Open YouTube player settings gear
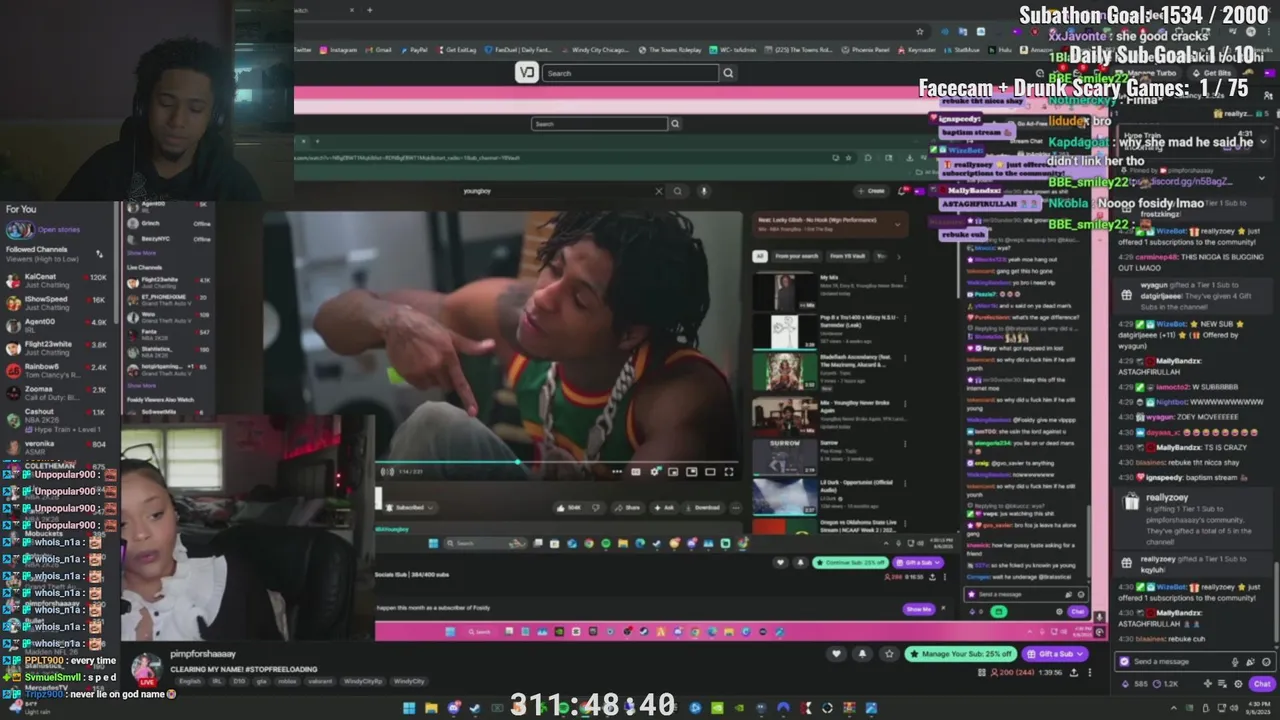Screen dimensions: 1280x720 pos(655,472)
